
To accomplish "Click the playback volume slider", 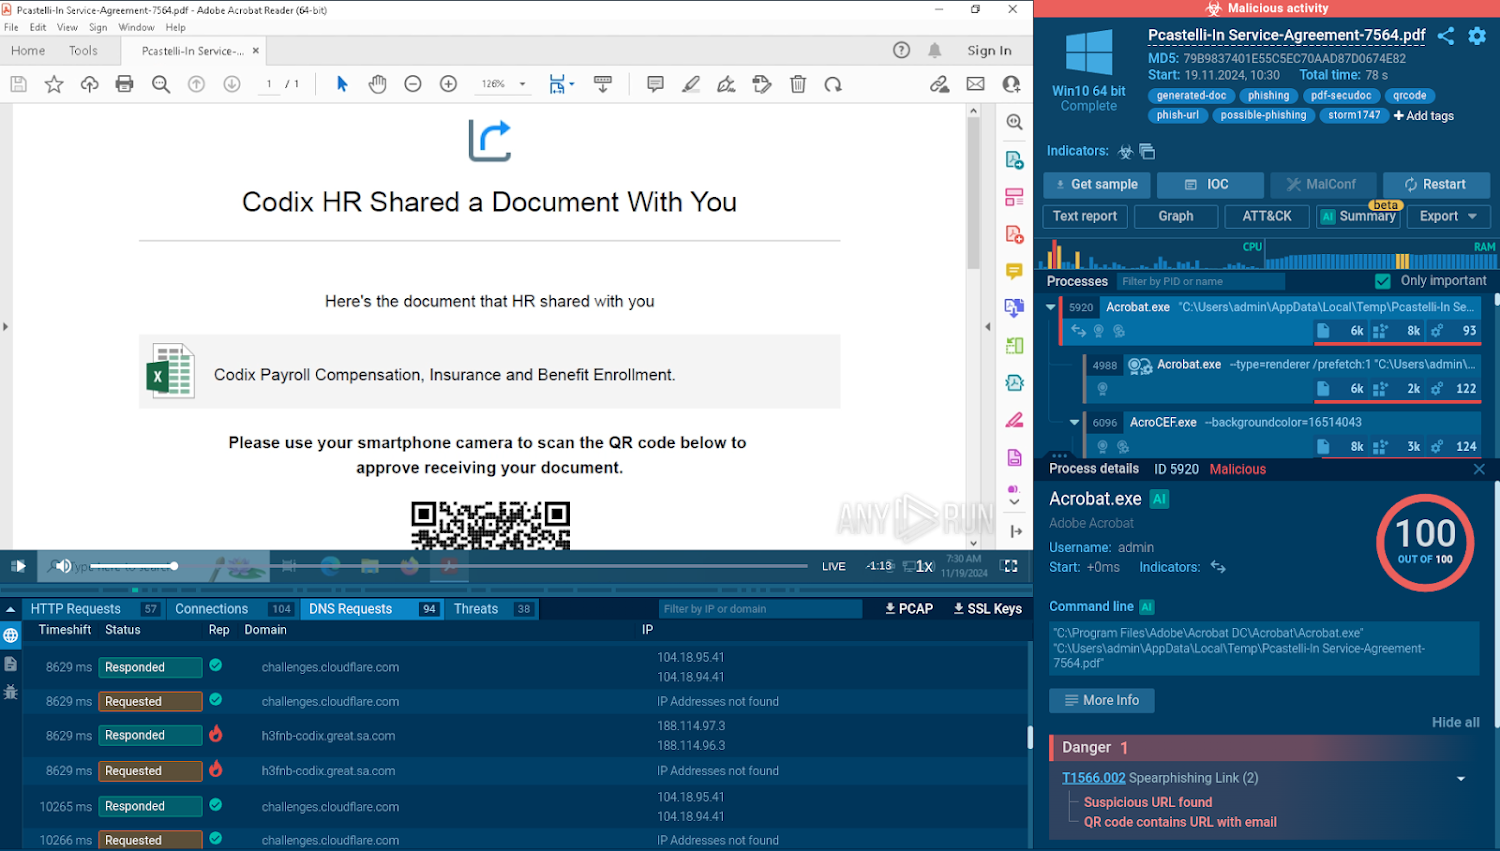I will tap(132, 566).
